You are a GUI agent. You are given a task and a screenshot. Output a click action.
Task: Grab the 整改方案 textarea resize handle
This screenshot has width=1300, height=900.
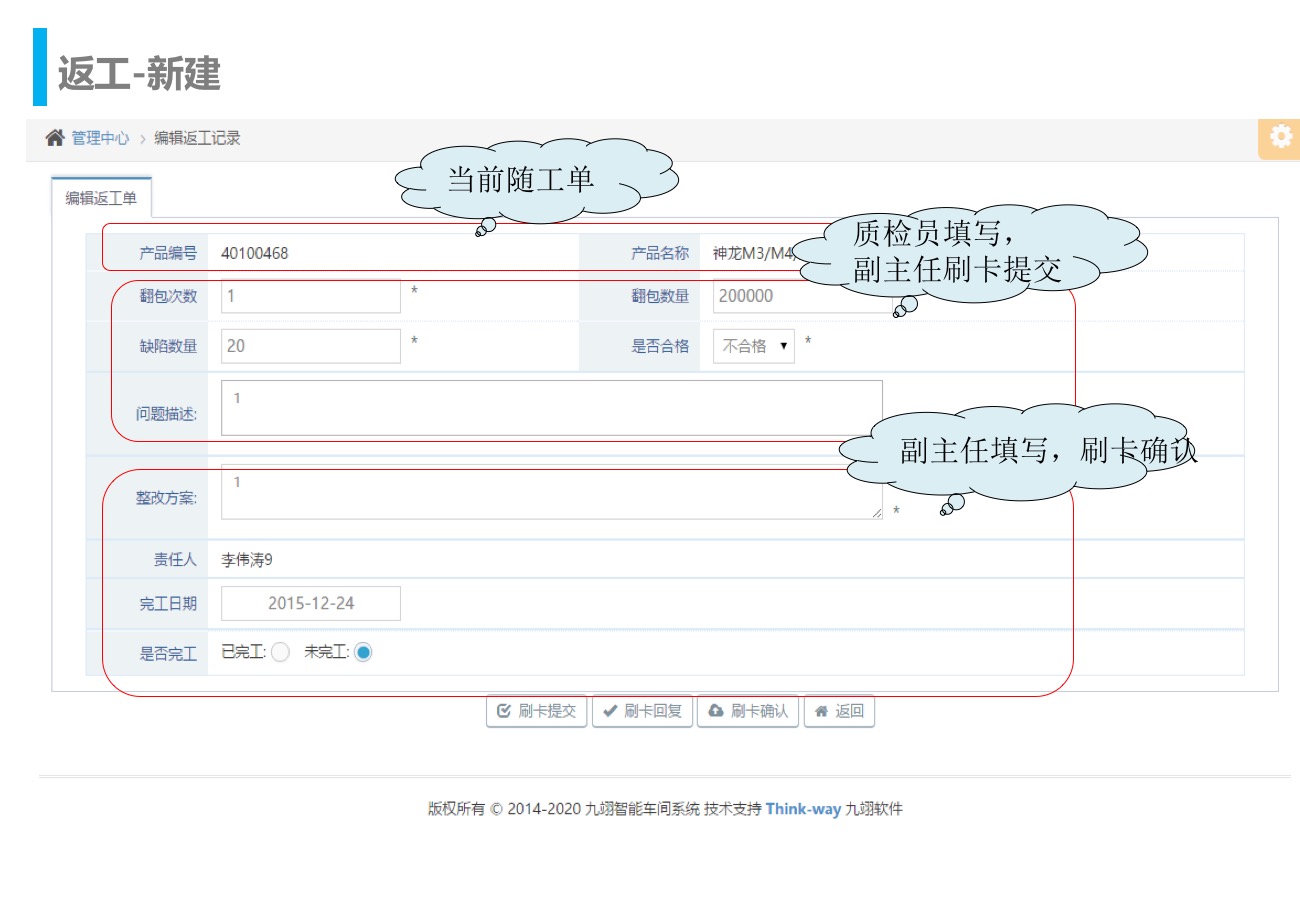(x=877, y=514)
